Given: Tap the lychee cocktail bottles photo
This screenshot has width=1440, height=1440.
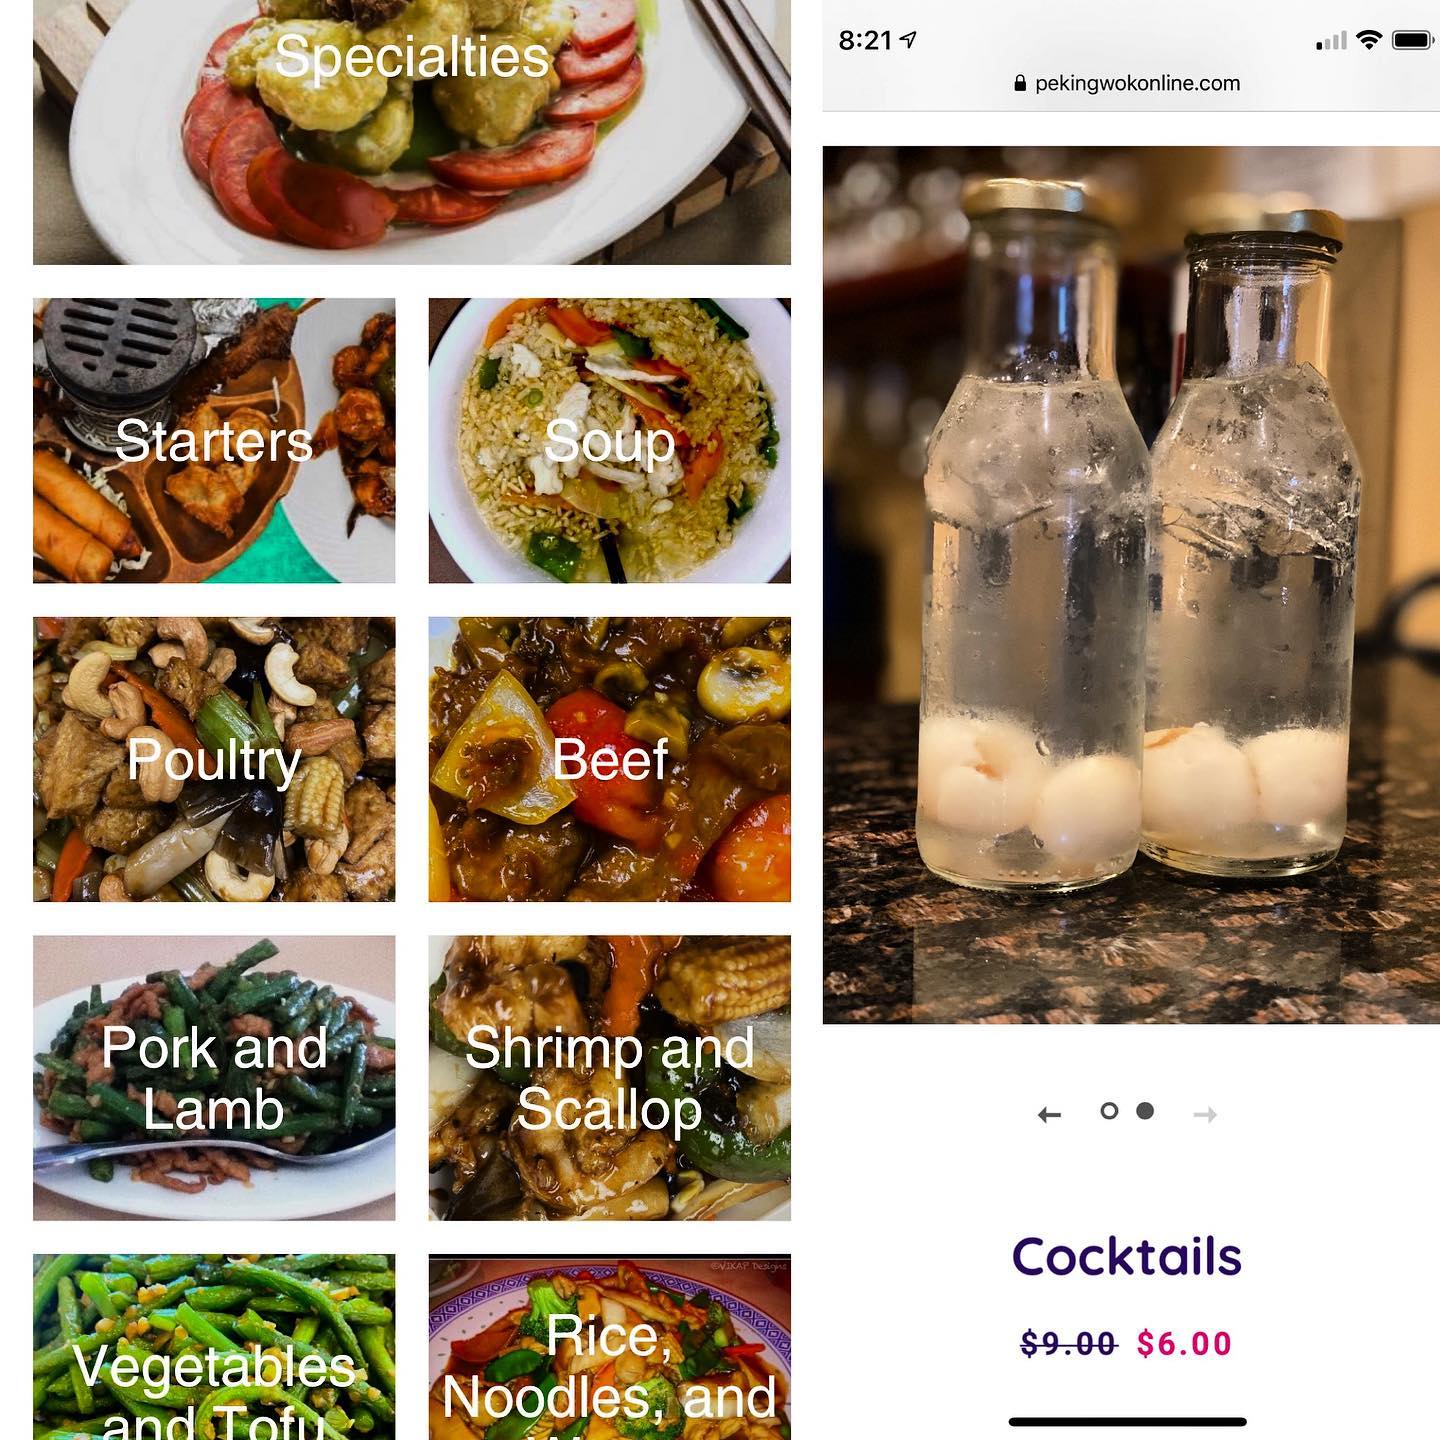Looking at the screenshot, I should (x=1131, y=585).
